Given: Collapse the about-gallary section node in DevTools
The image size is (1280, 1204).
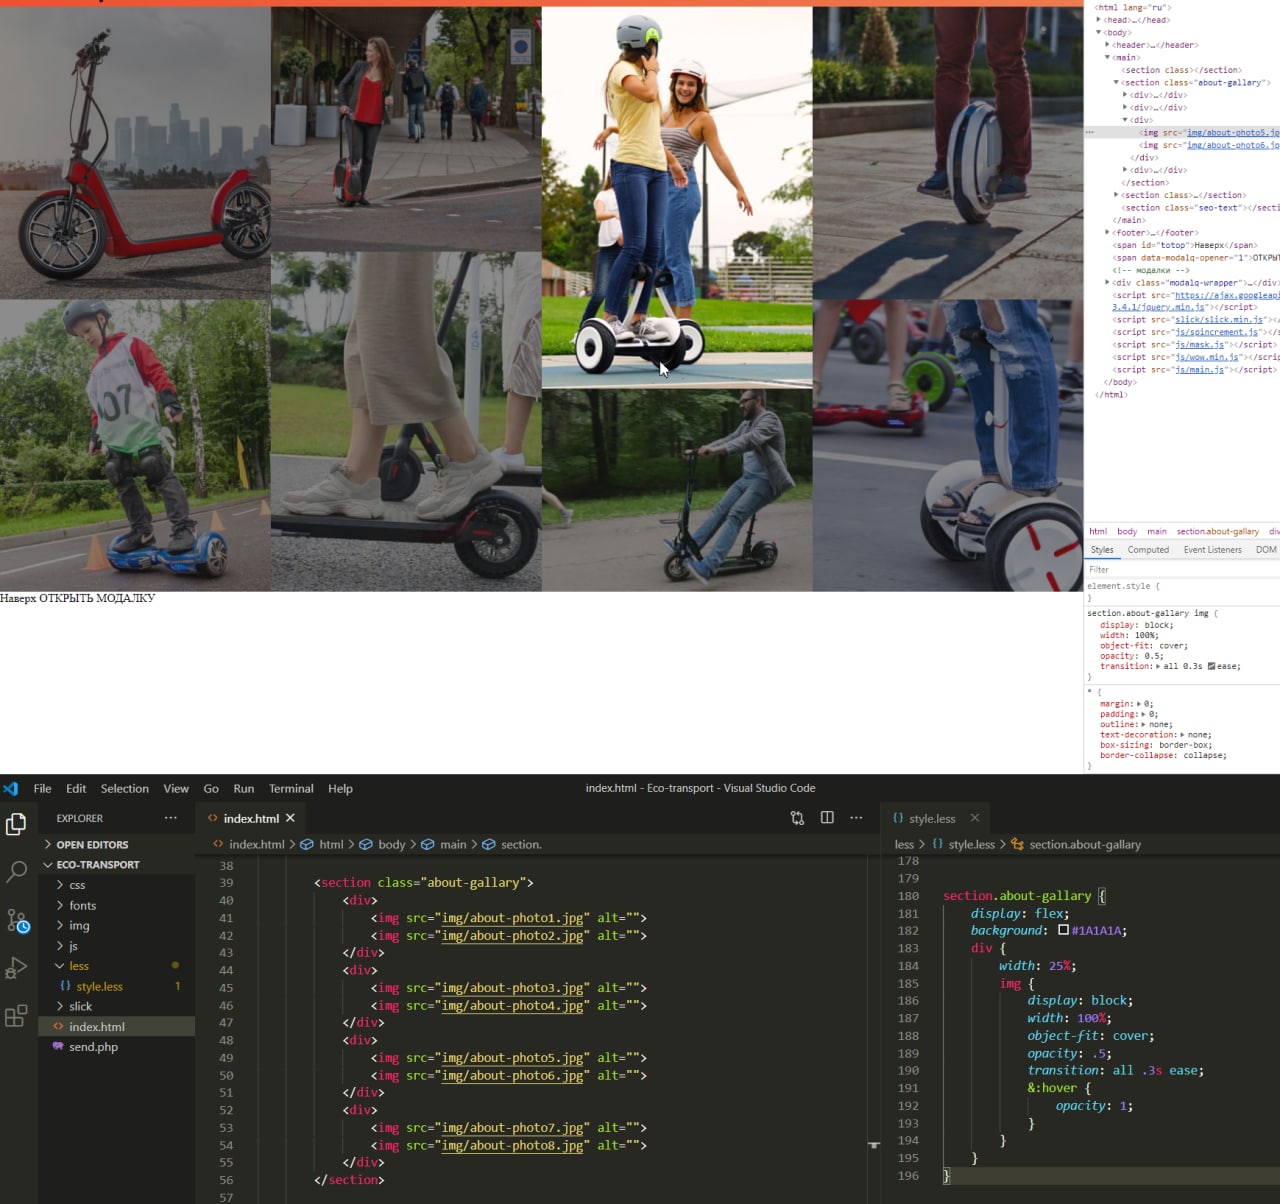Looking at the screenshot, I should point(1116,82).
